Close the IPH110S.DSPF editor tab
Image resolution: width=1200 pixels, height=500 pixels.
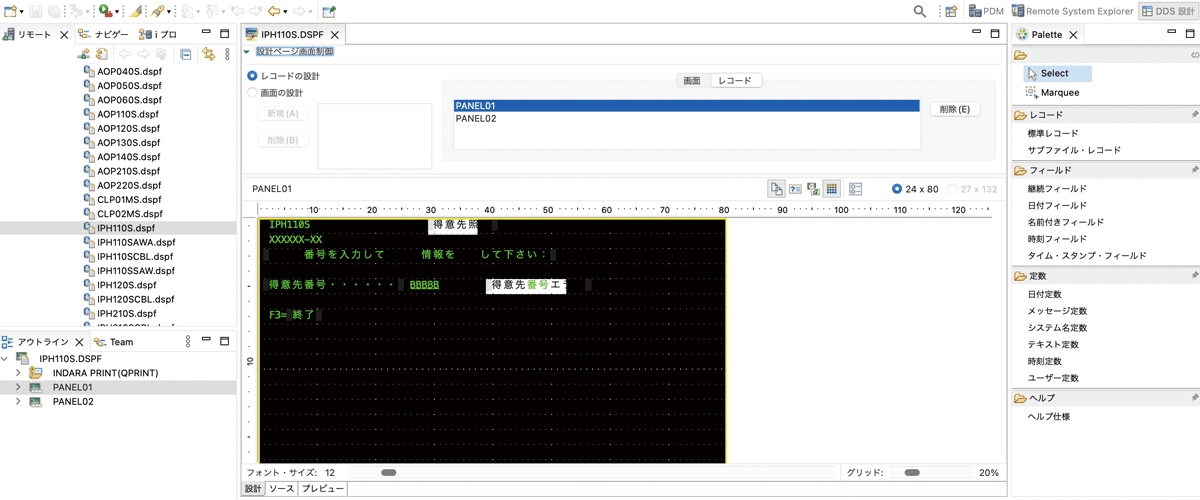coord(337,35)
